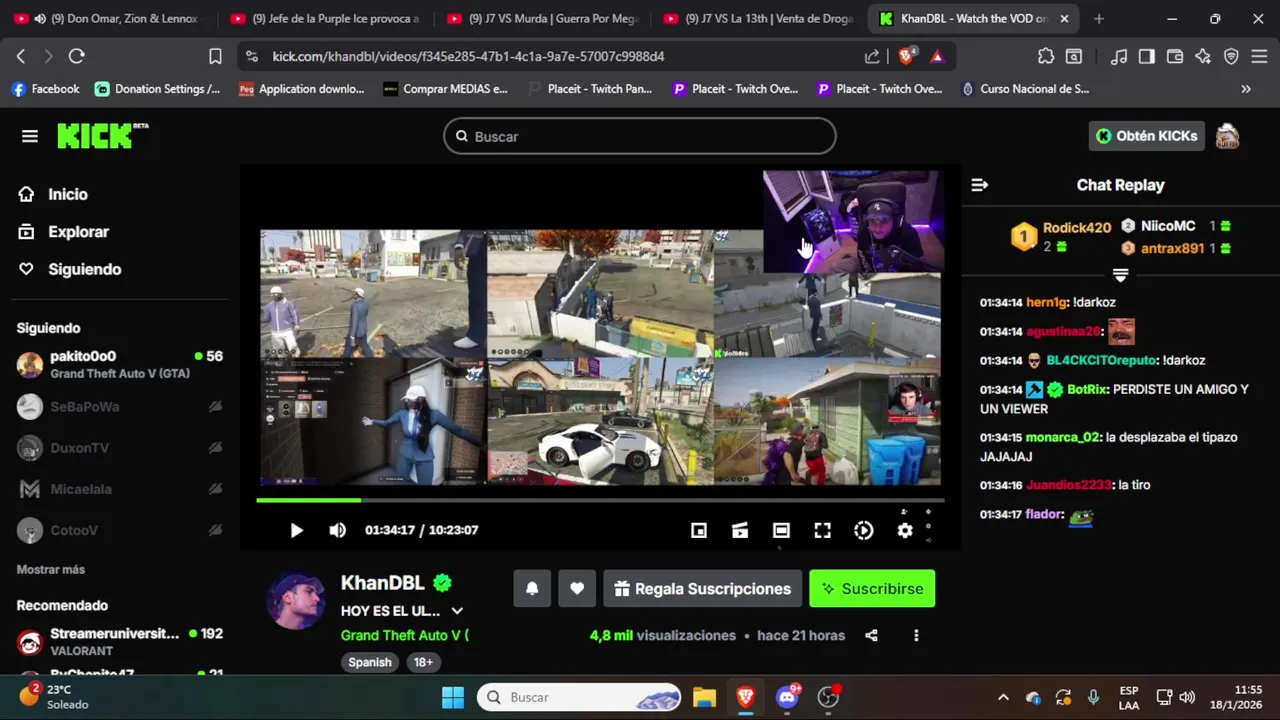Open Brave Shields lion icon

(907, 57)
